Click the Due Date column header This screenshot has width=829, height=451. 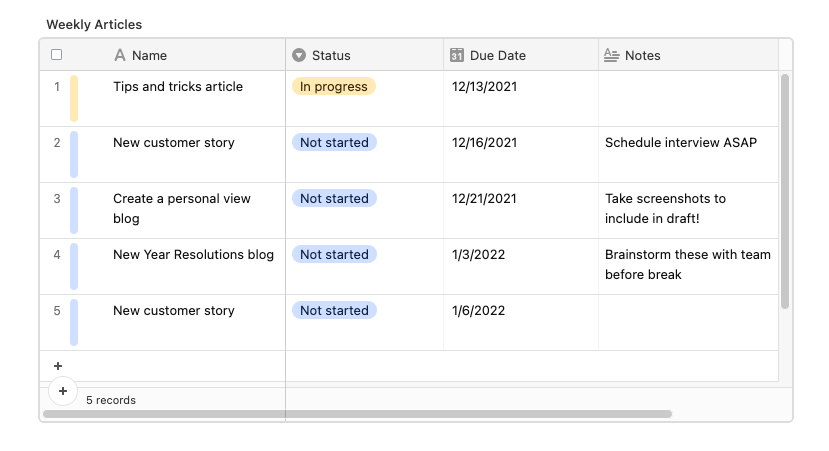tap(521, 55)
